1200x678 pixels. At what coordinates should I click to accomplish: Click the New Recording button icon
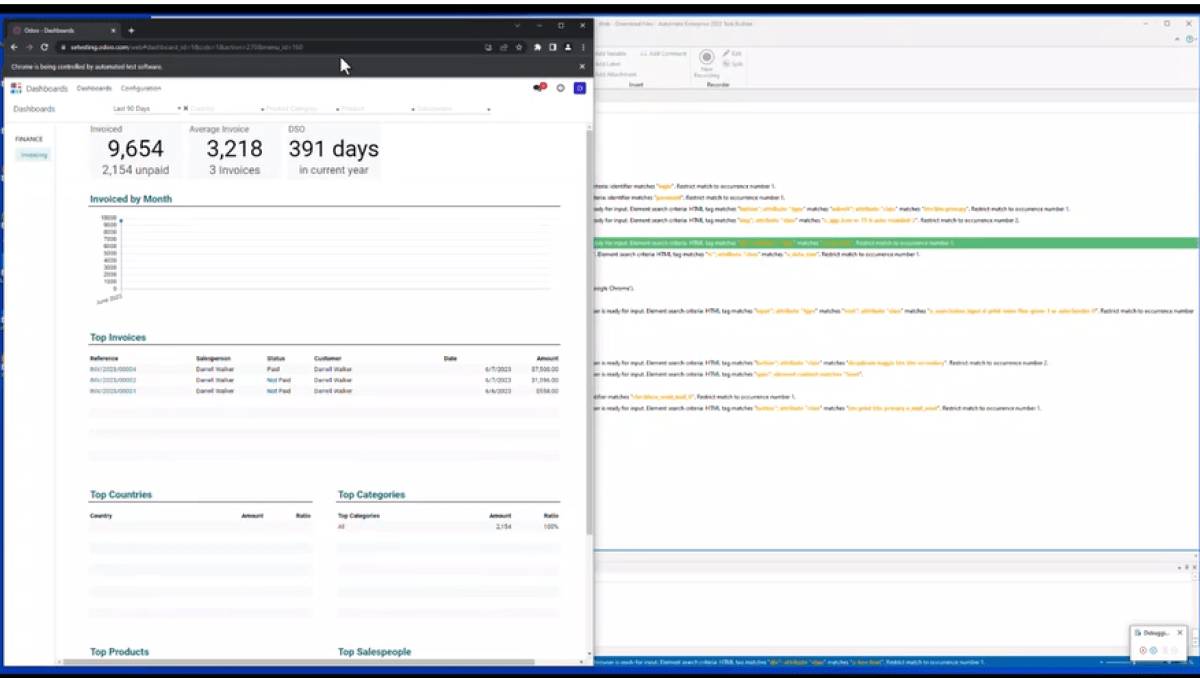(x=706, y=59)
